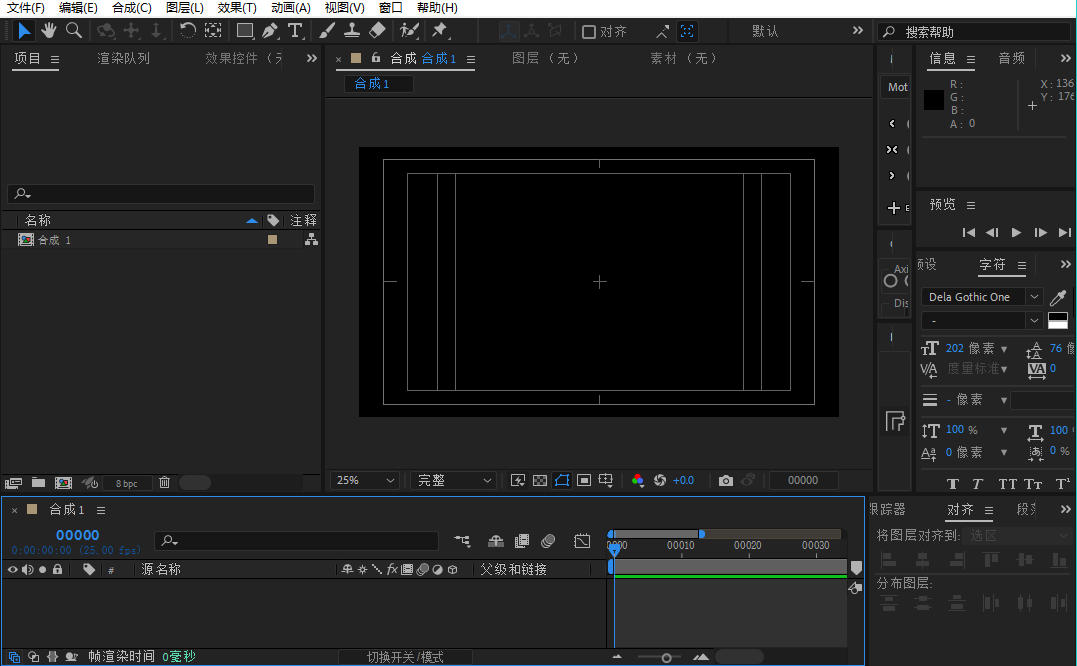1077x666 pixels.
Task: Toggle the 对齐 snapping checkbox
Action: coord(589,32)
